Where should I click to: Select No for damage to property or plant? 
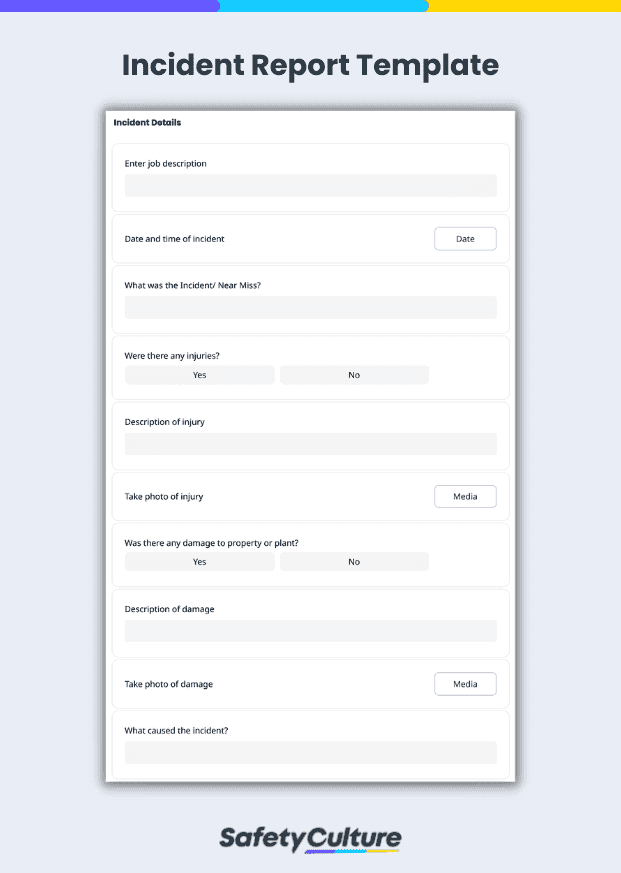click(354, 561)
